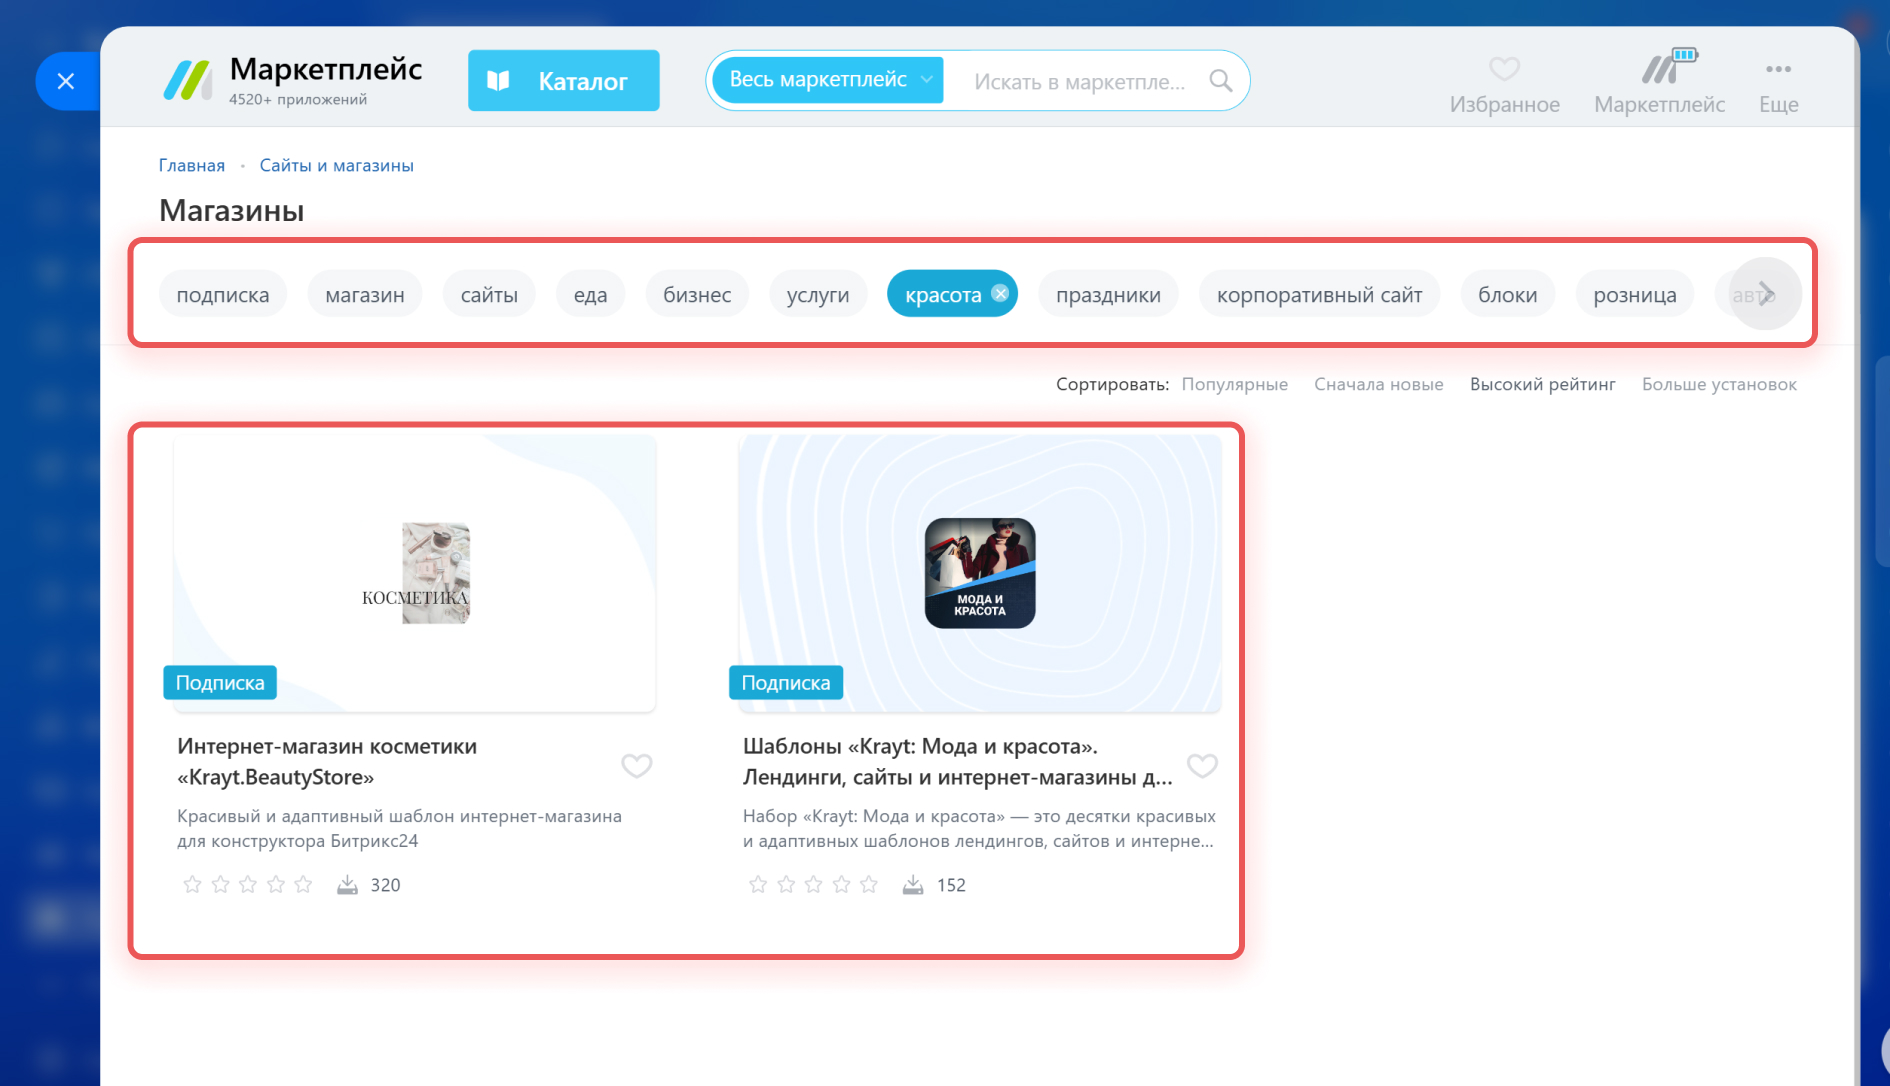This screenshot has width=1890, height=1086.
Task: Click Подписка badge on Krayt.BeautyStore card
Action: [x=220, y=683]
